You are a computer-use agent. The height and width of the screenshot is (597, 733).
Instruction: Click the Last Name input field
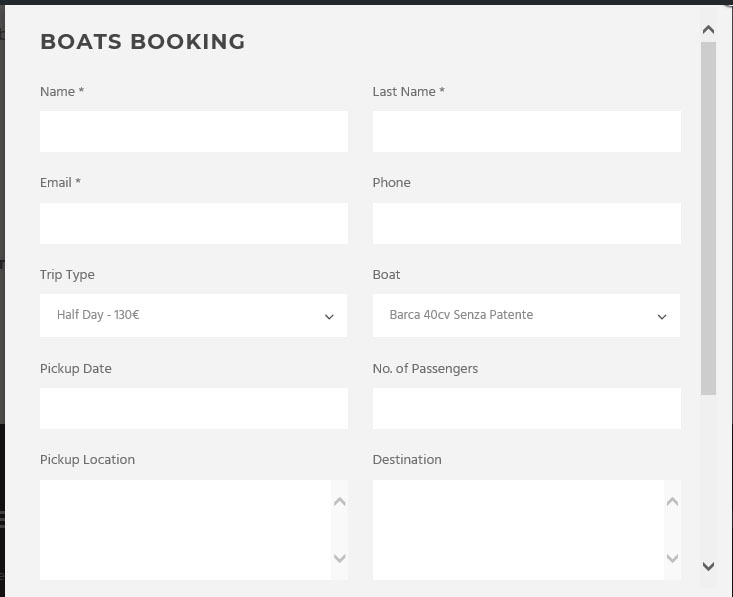[526, 131]
